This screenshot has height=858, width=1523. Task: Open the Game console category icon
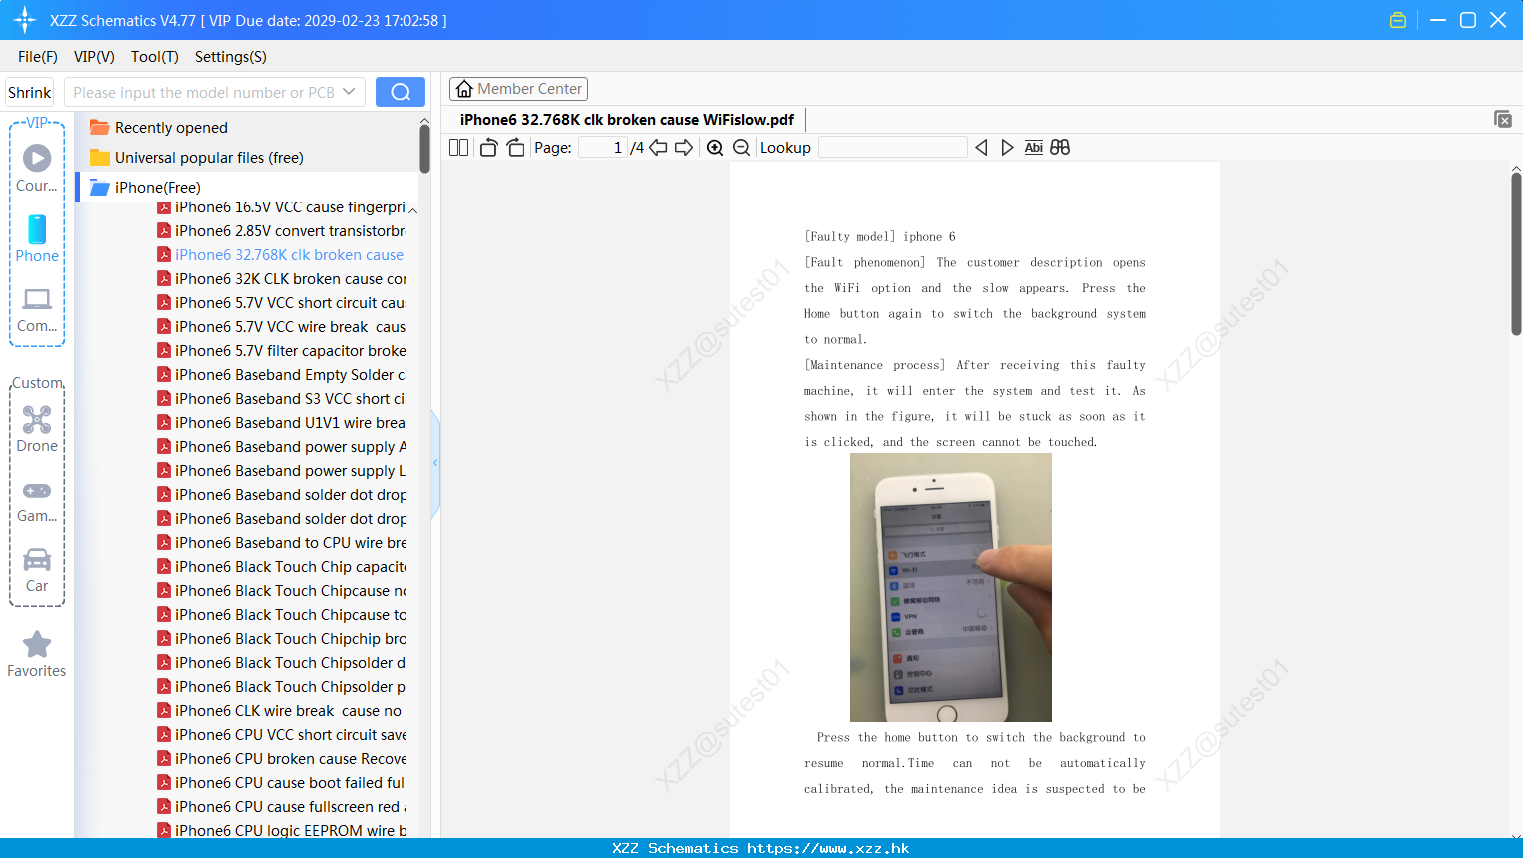pyautogui.click(x=37, y=502)
